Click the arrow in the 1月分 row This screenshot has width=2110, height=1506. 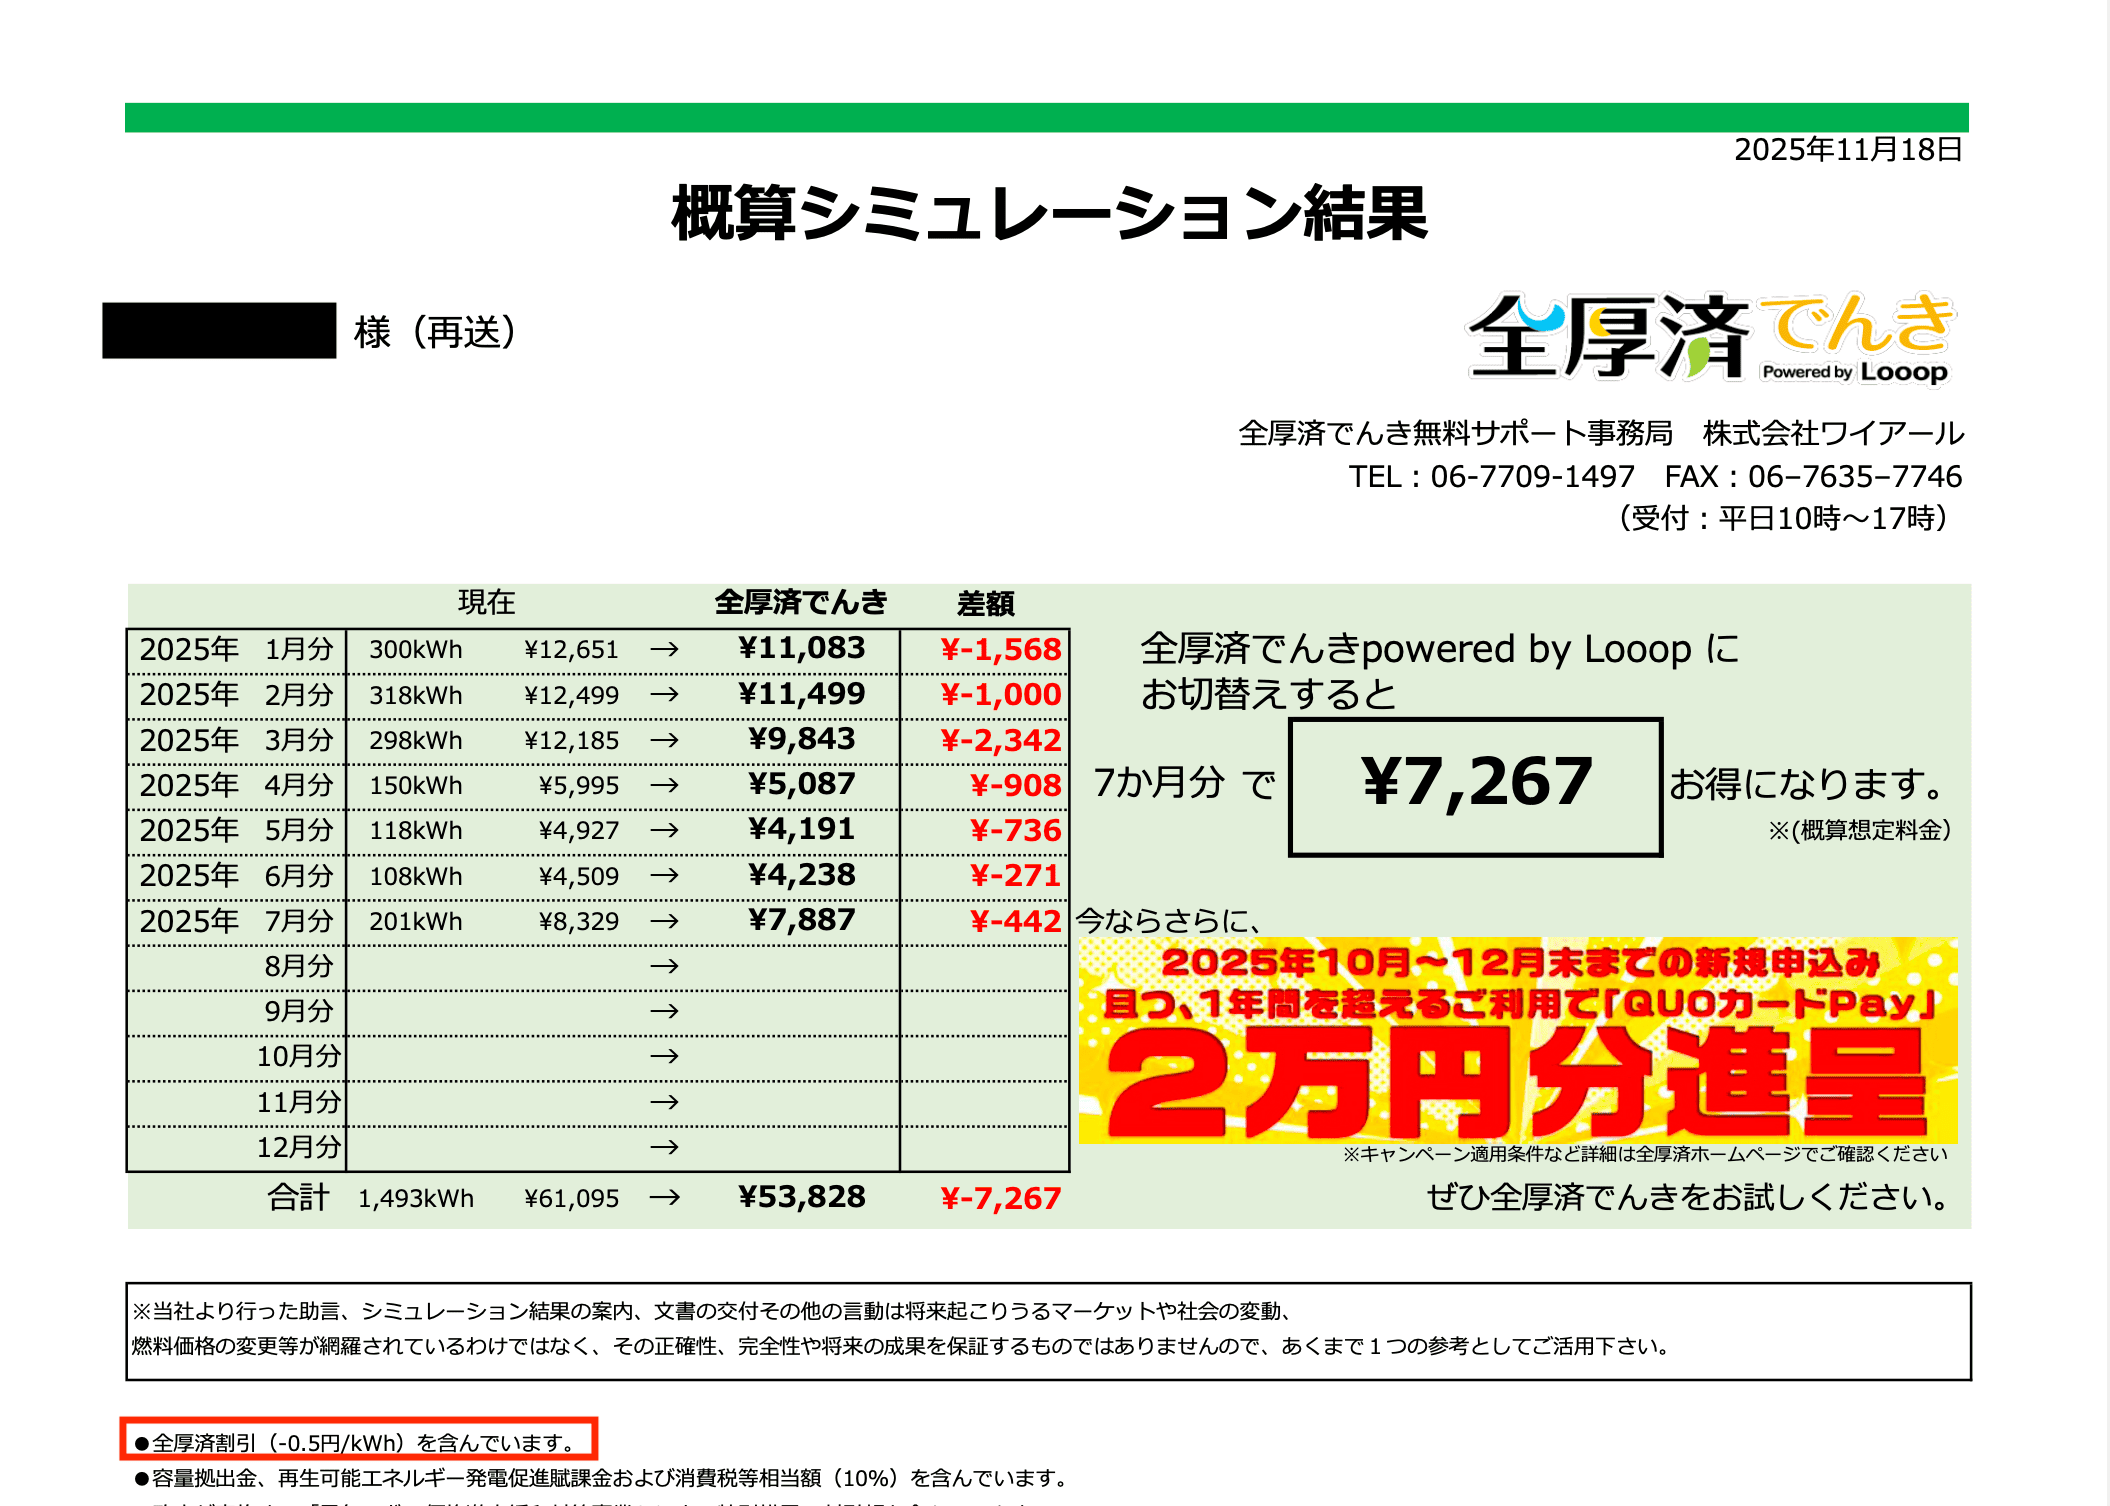click(664, 650)
